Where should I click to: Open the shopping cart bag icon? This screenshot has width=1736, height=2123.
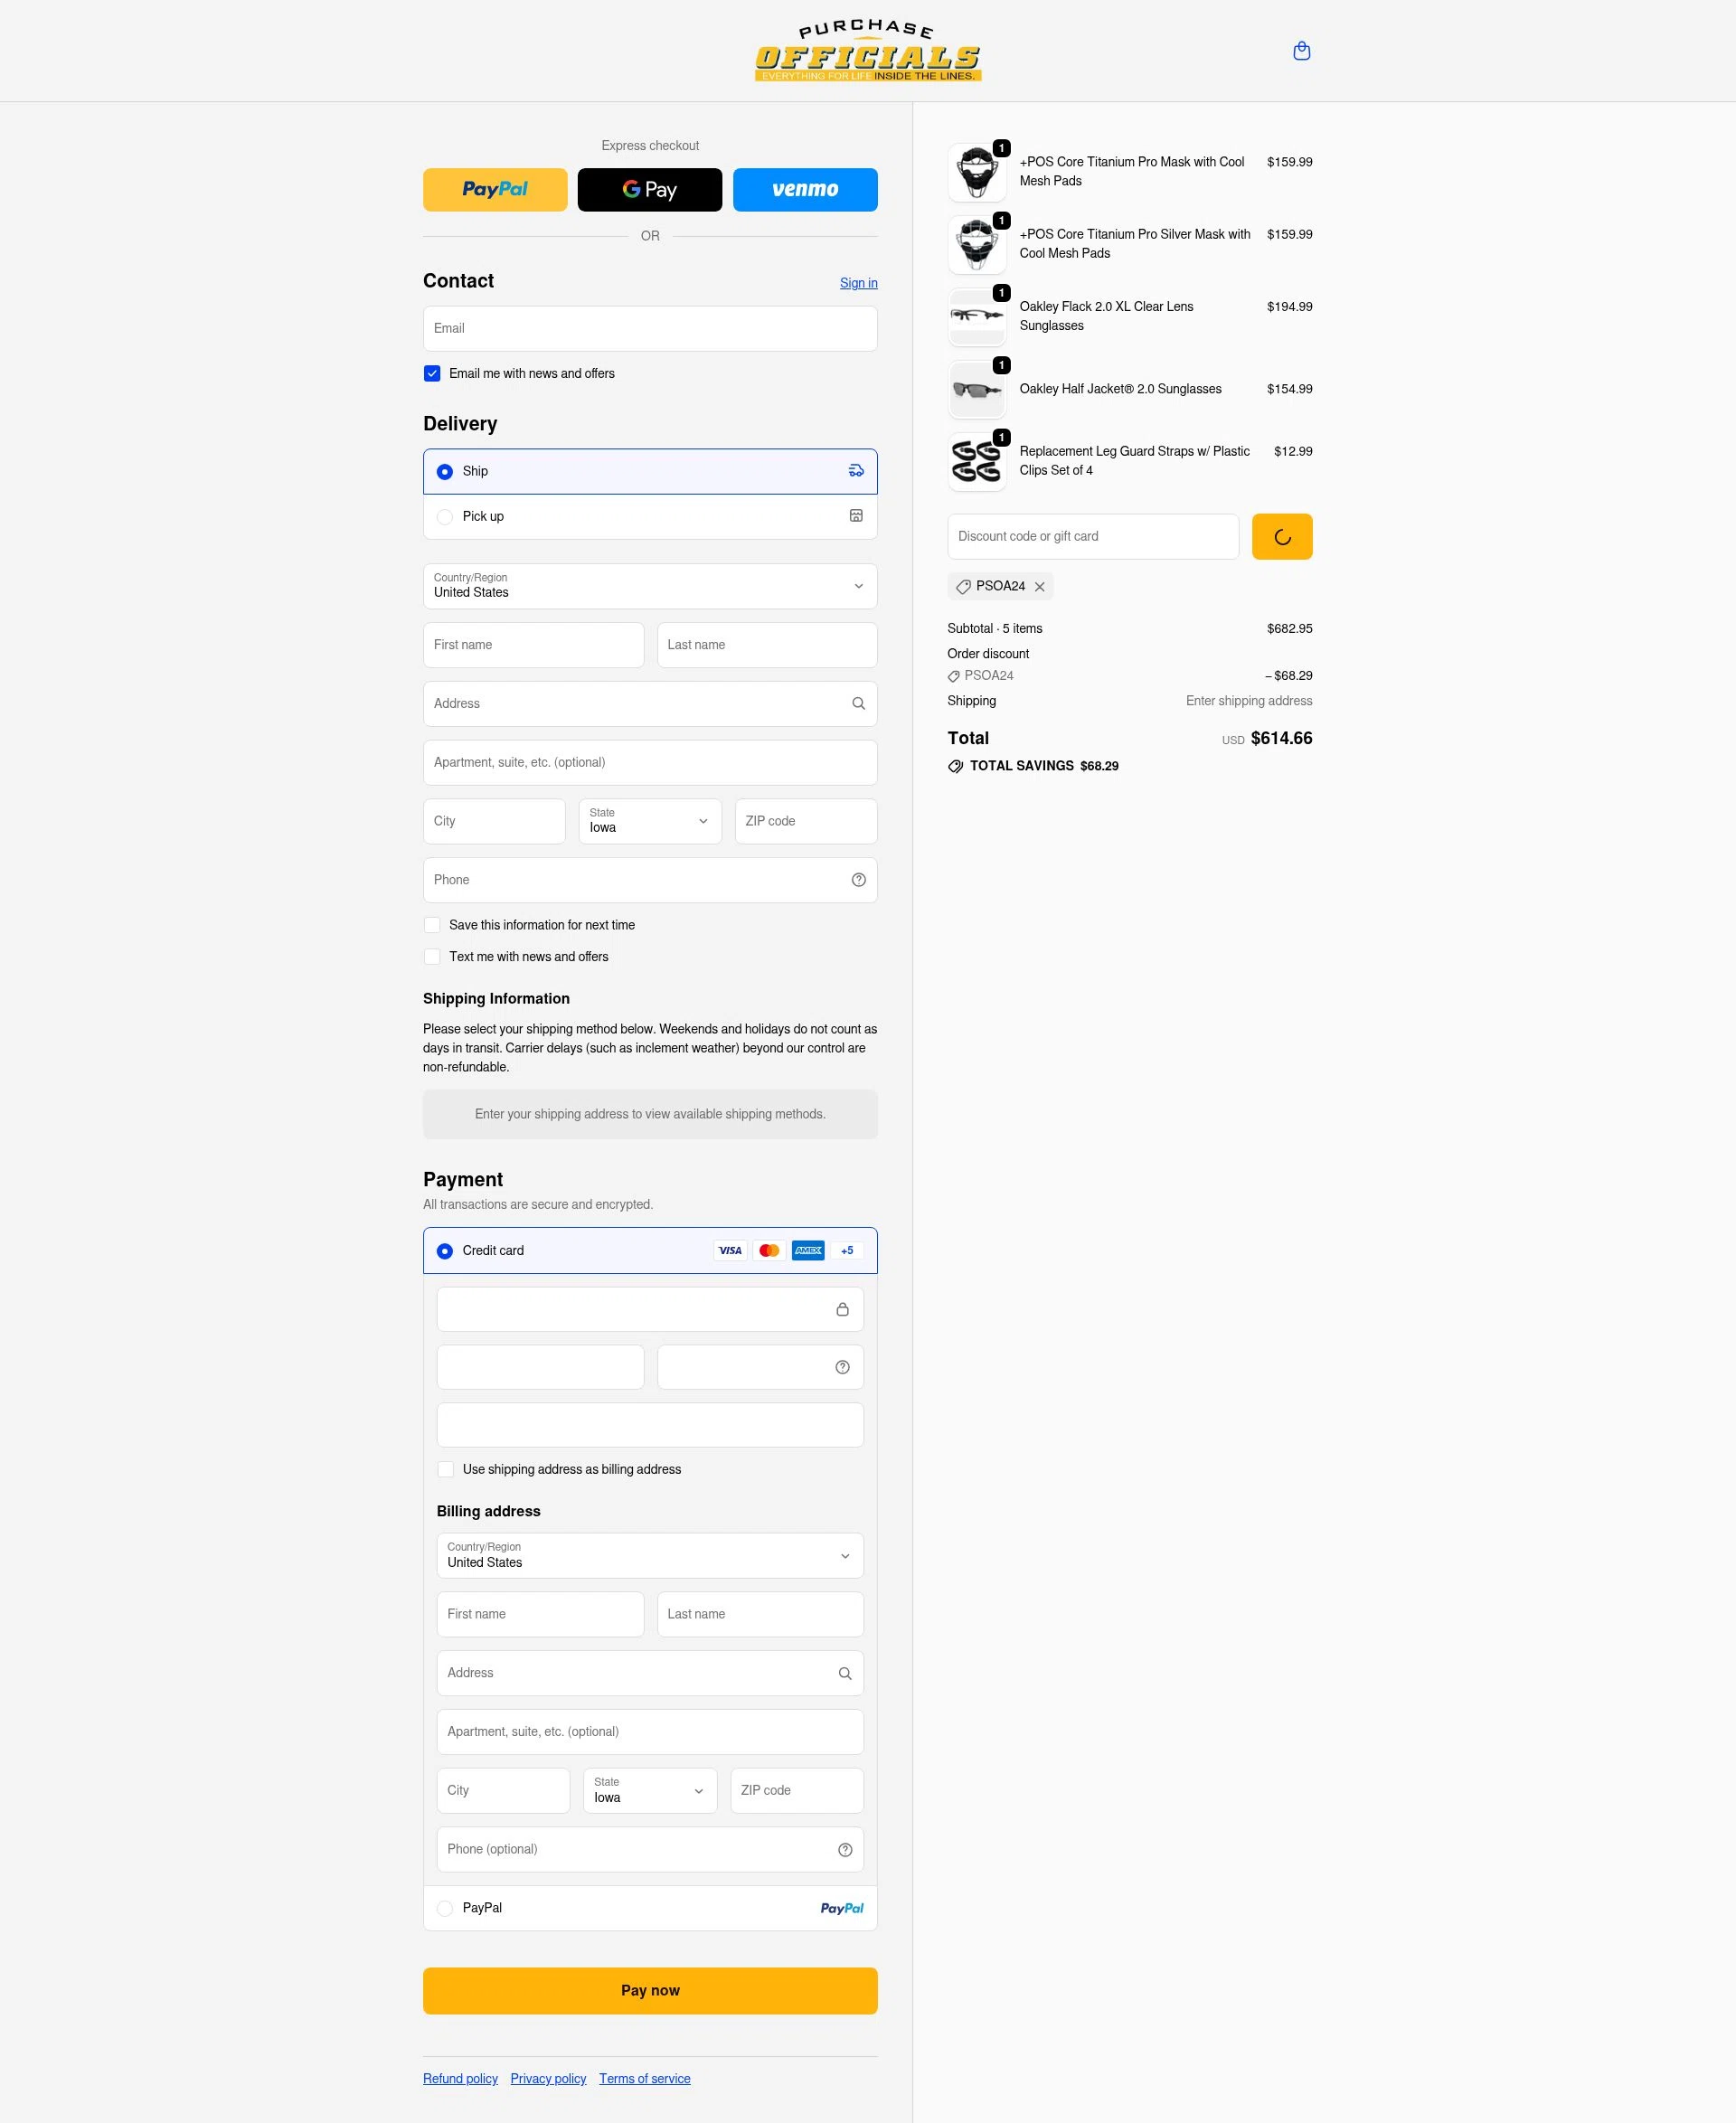(x=1302, y=50)
